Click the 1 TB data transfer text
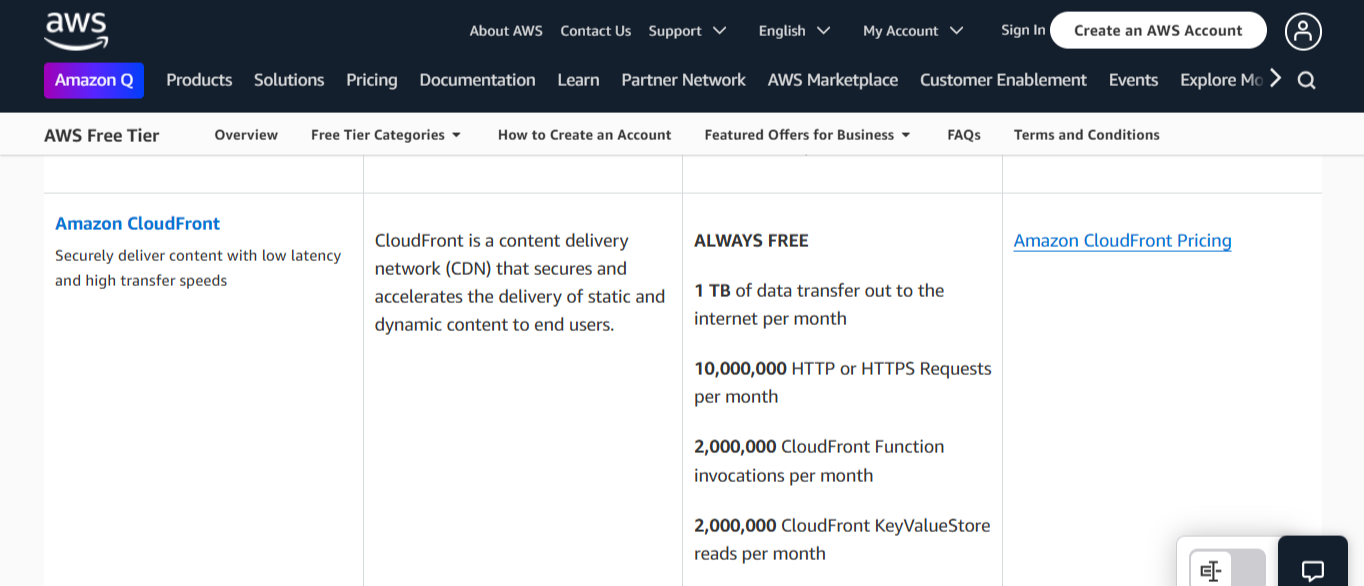The width and height of the screenshot is (1364, 586). click(819, 305)
